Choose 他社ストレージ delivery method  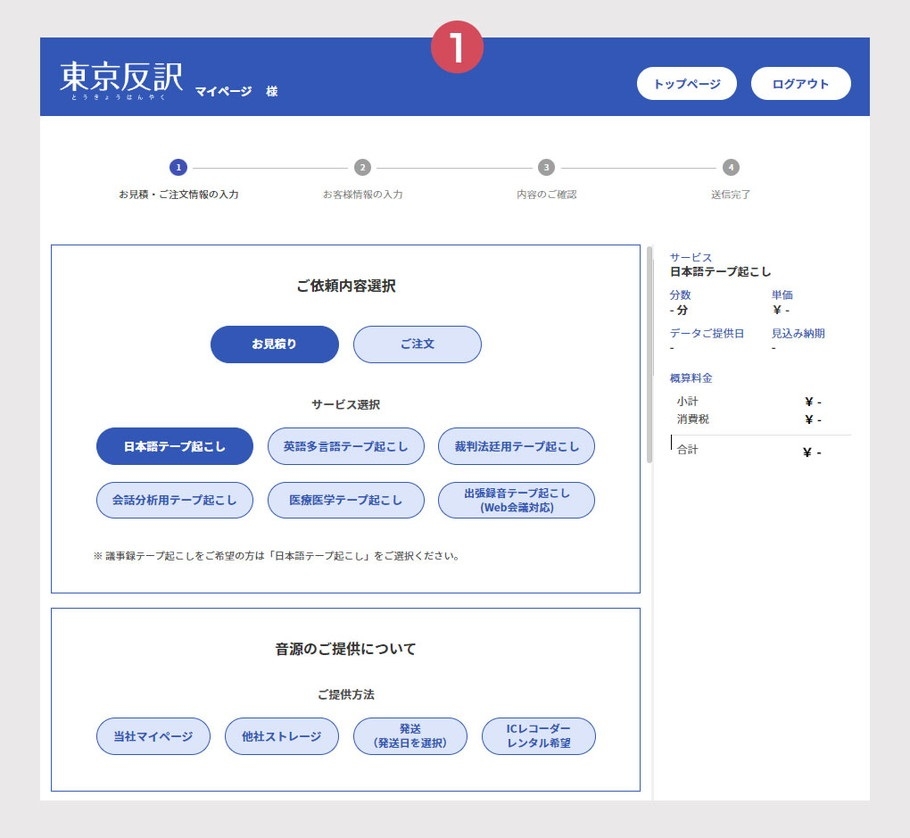tap(282, 736)
